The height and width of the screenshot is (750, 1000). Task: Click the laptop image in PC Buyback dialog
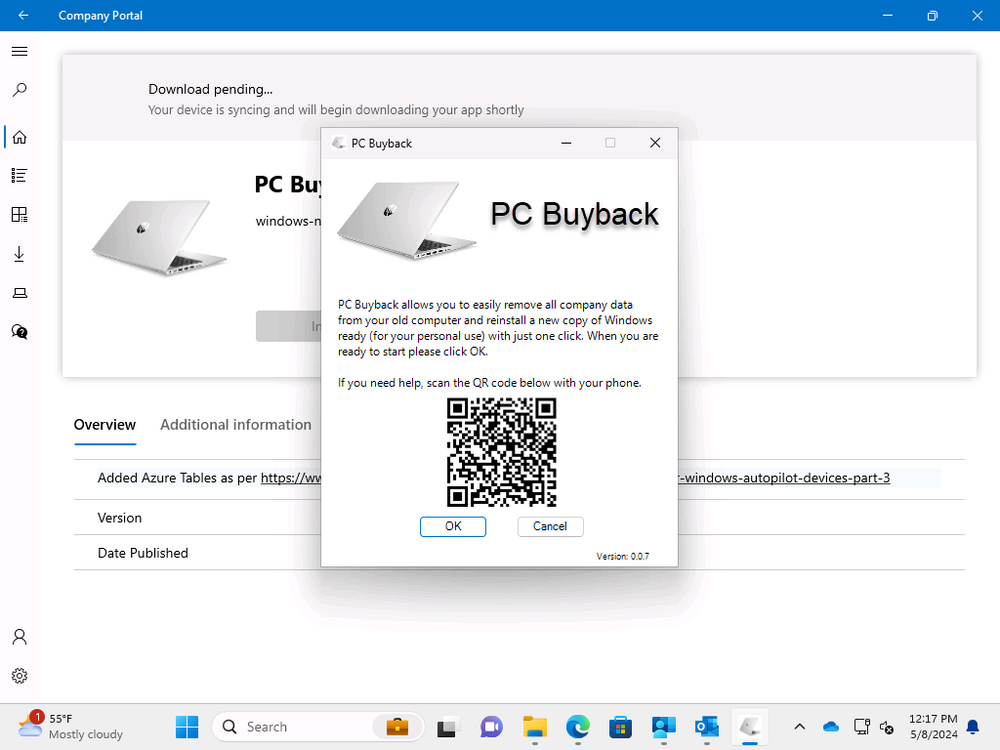tap(406, 221)
